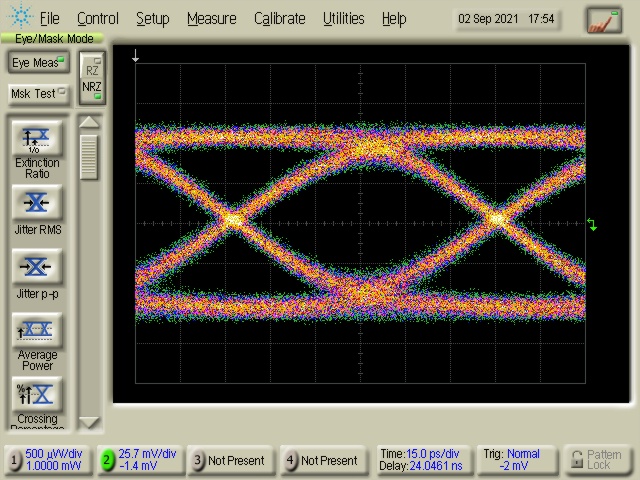Click the Extinction Ratio measurement icon
The width and height of the screenshot is (640, 480).
point(37,137)
